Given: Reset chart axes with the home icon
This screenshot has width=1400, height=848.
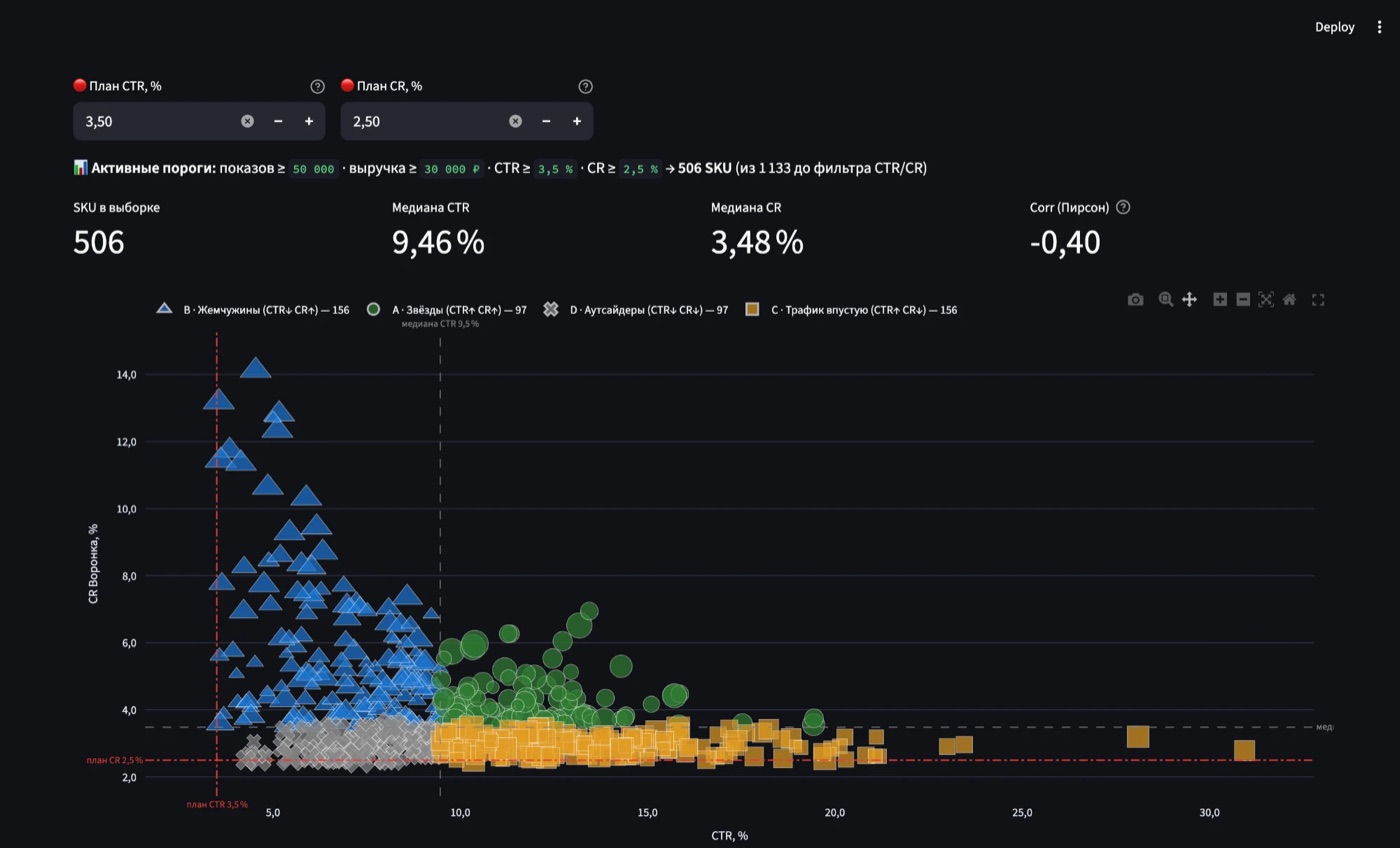Looking at the screenshot, I should (x=1289, y=300).
